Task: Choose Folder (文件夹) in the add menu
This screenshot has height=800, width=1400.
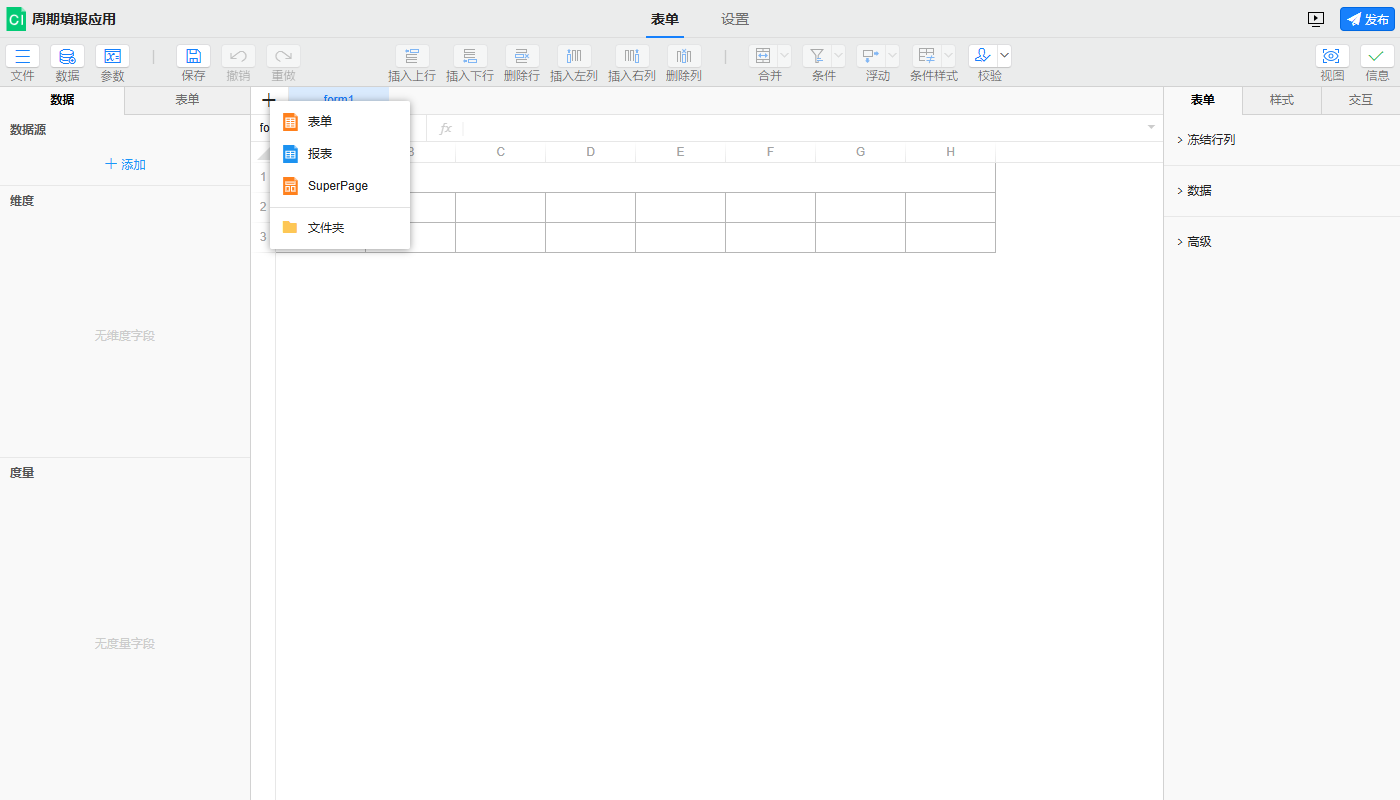Action: [325, 228]
